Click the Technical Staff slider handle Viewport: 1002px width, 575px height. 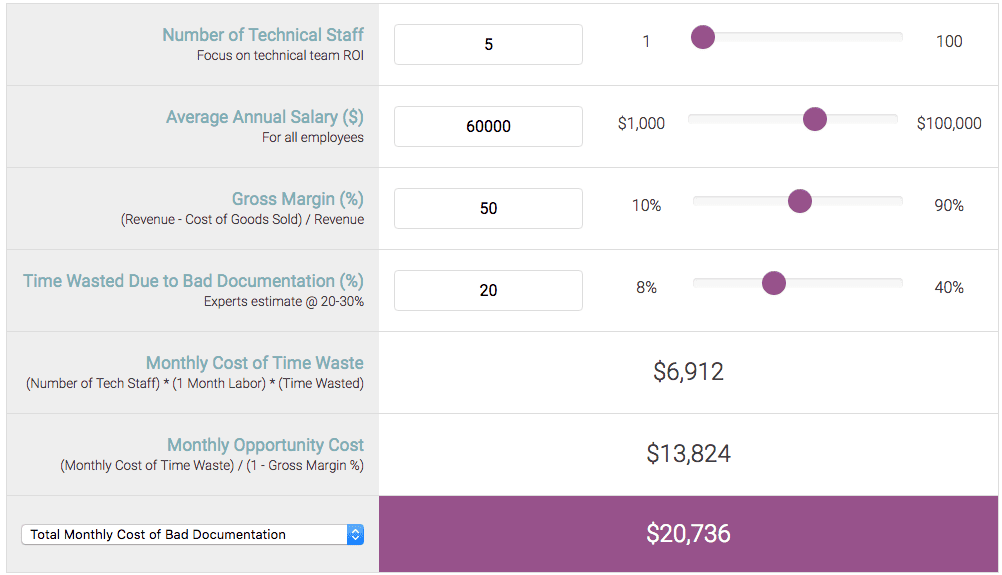pyautogui.click(x=703, y=38)
